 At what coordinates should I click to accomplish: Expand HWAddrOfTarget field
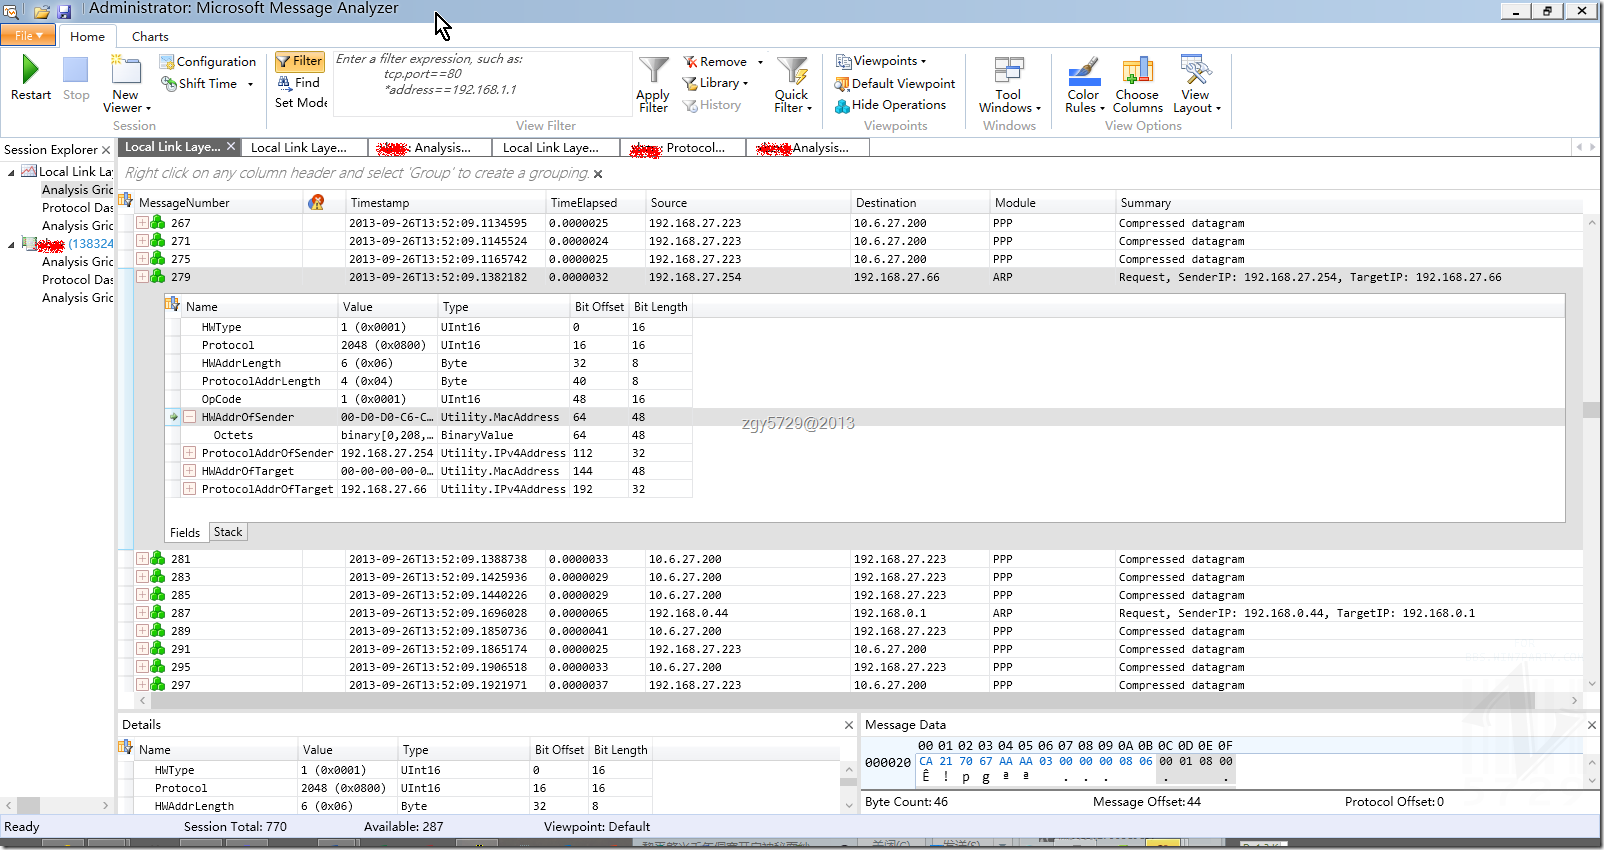click(189, 471)
